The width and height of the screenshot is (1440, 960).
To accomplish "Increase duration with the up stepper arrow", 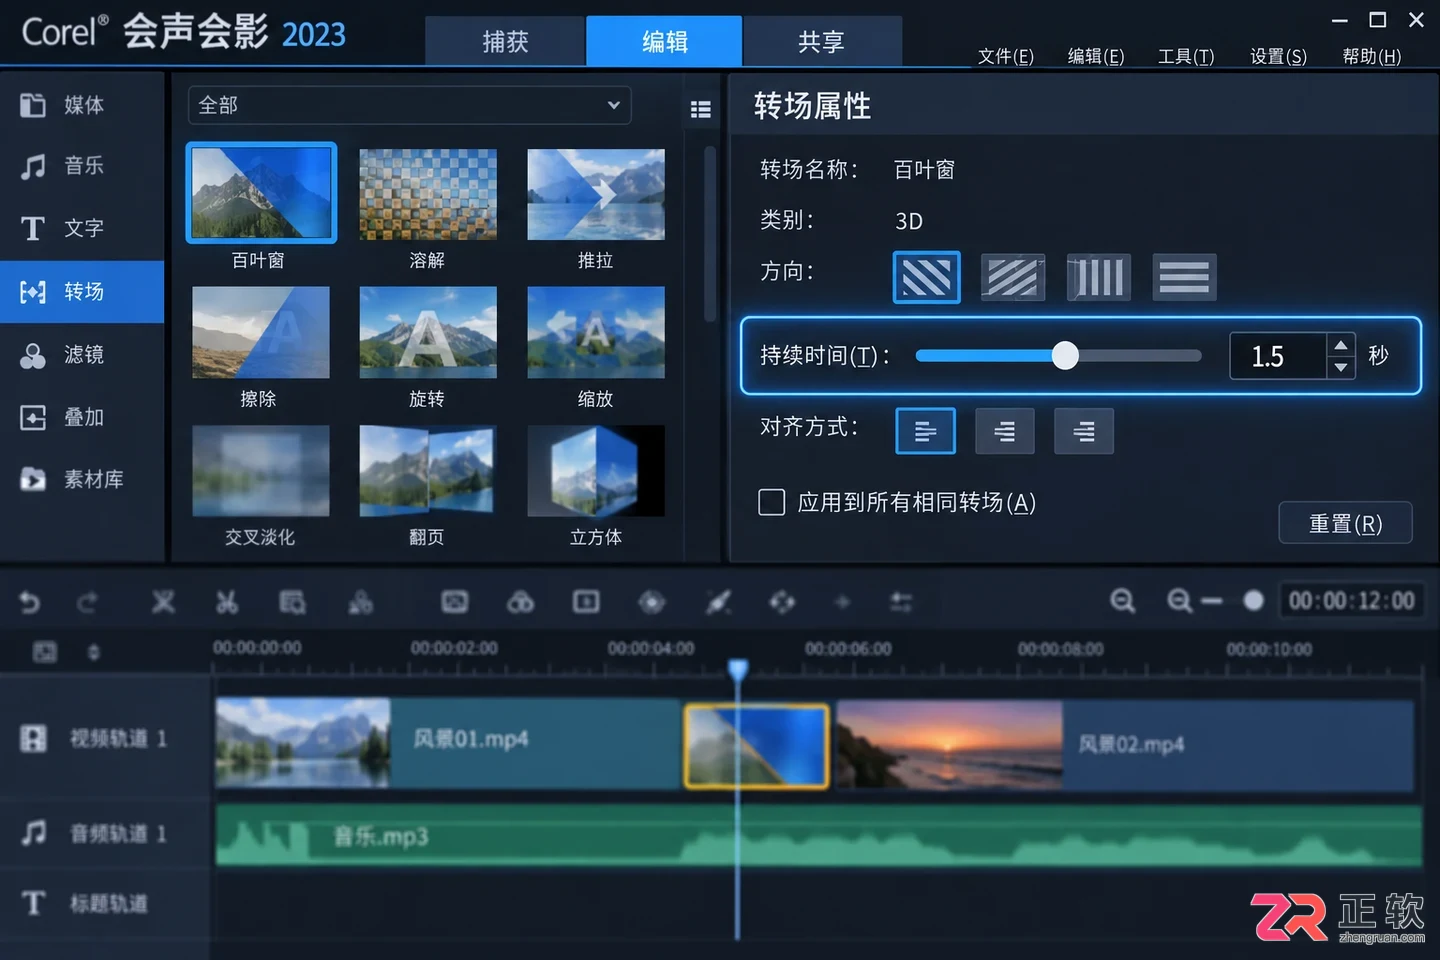I will click(x=1341, y=345).
